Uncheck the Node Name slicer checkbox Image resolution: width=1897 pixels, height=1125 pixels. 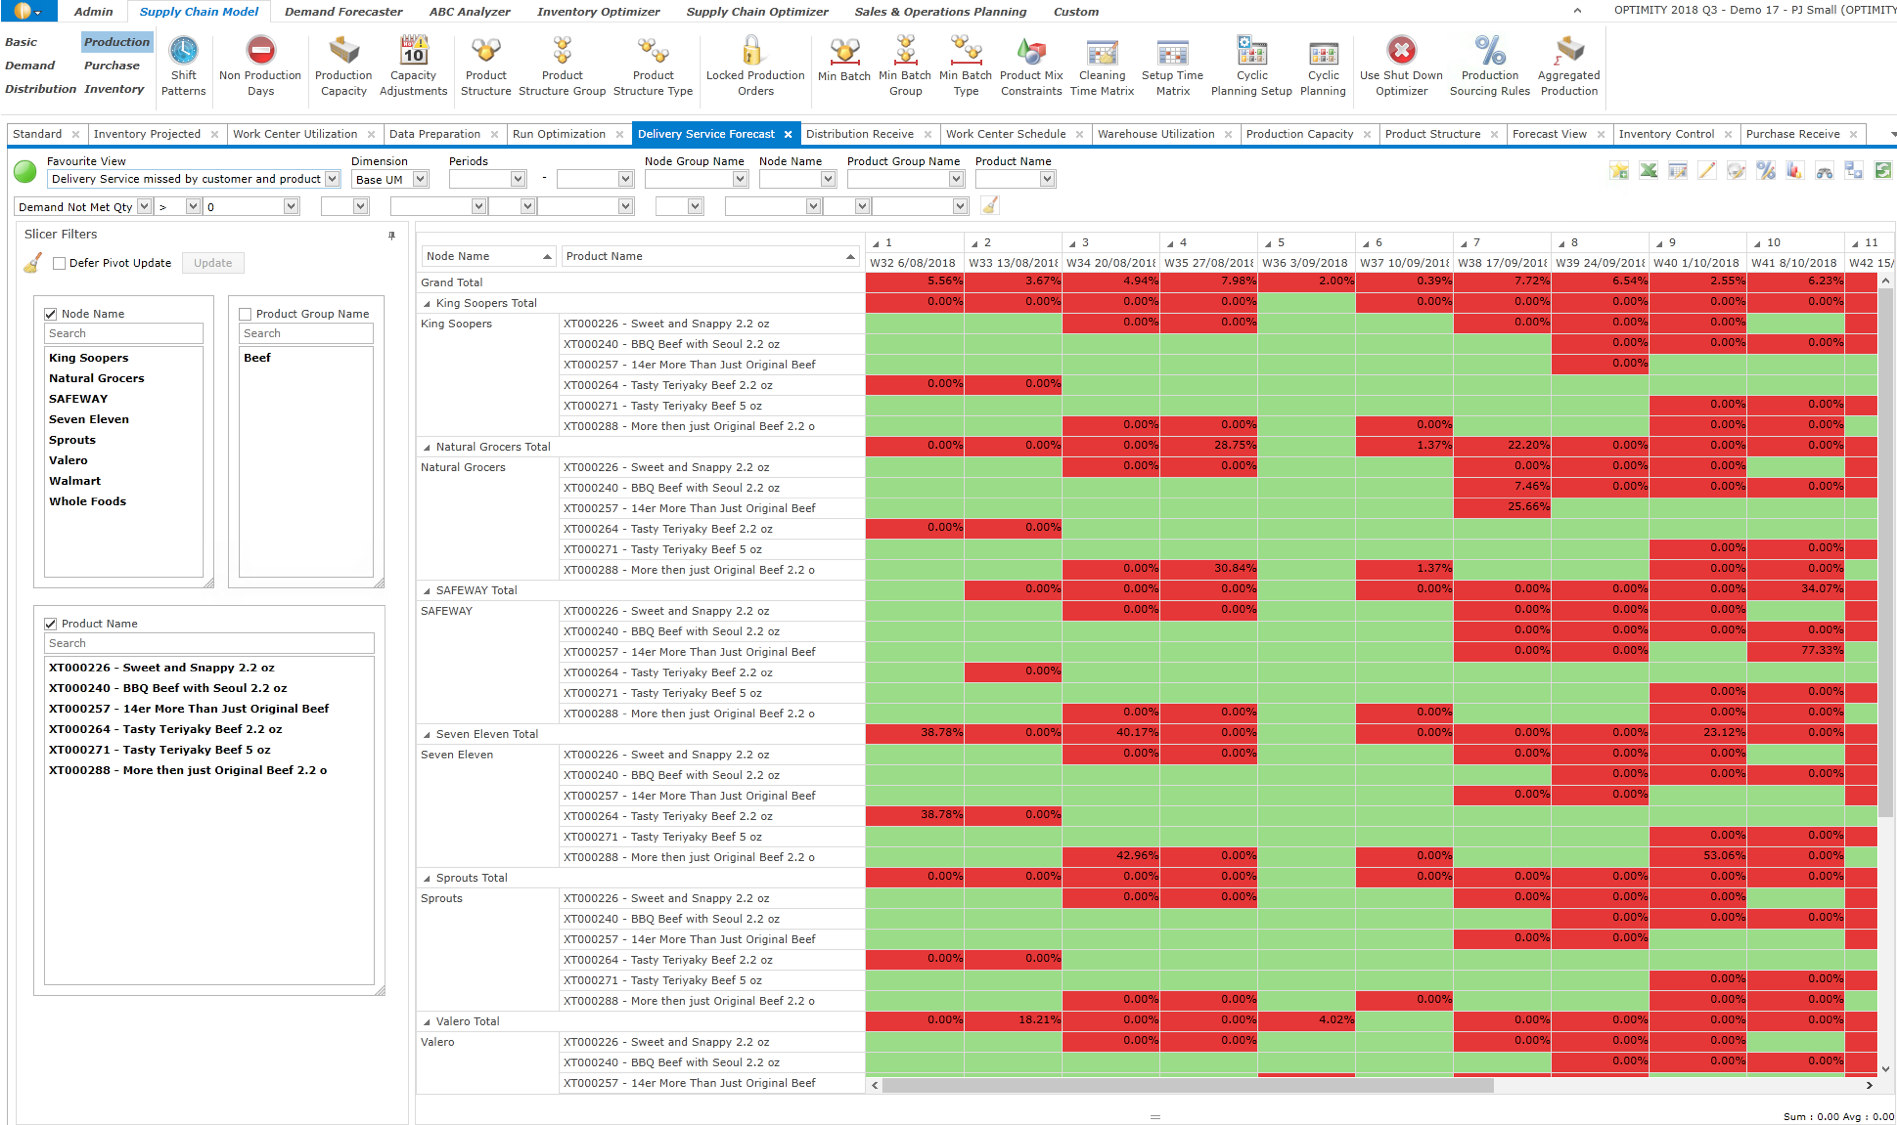coord(51,314)
